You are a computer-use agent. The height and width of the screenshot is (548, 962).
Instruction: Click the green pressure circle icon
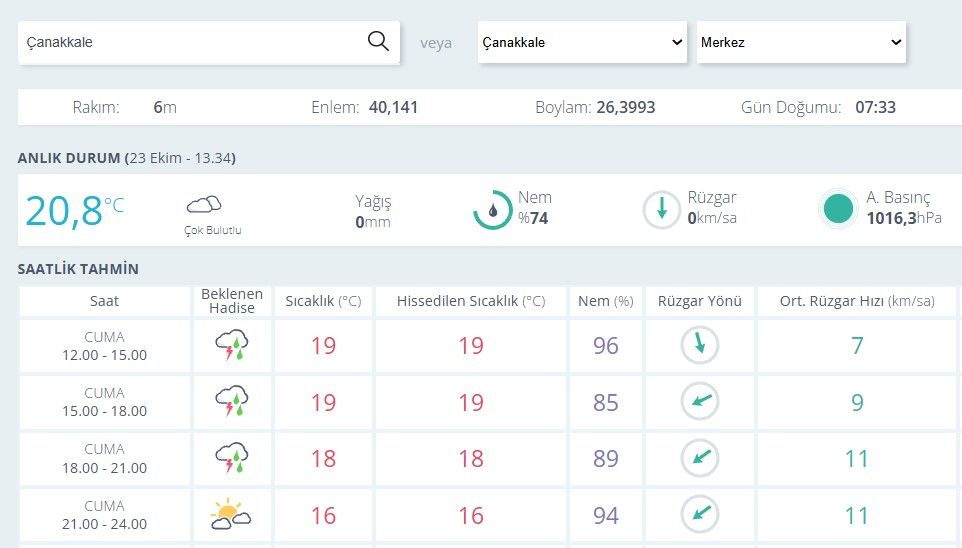pos(838,209)
